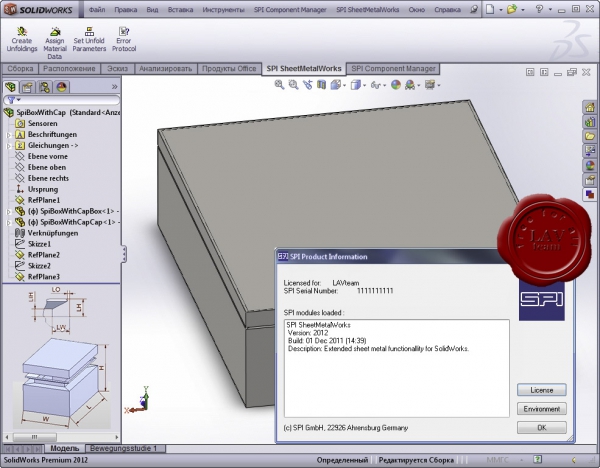Click the Create Unfoldings tool
The height and width of the screenshot is (468, 600).
click(x=22, y=39)
